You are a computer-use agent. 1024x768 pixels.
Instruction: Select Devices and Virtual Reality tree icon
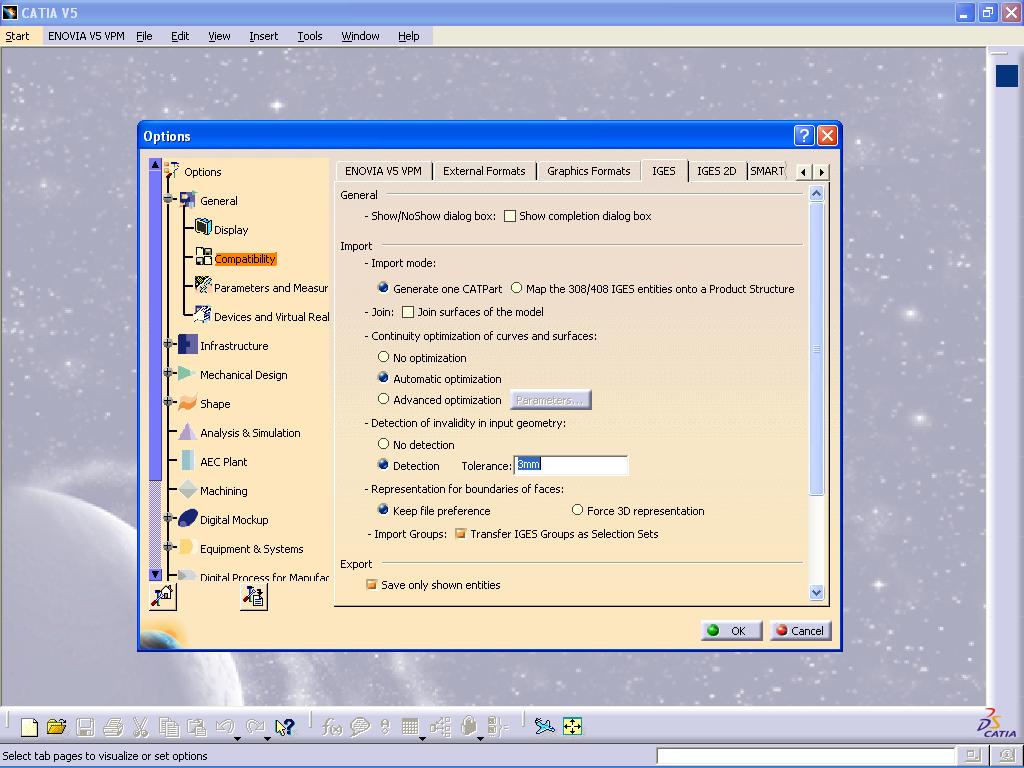point(203,314)
